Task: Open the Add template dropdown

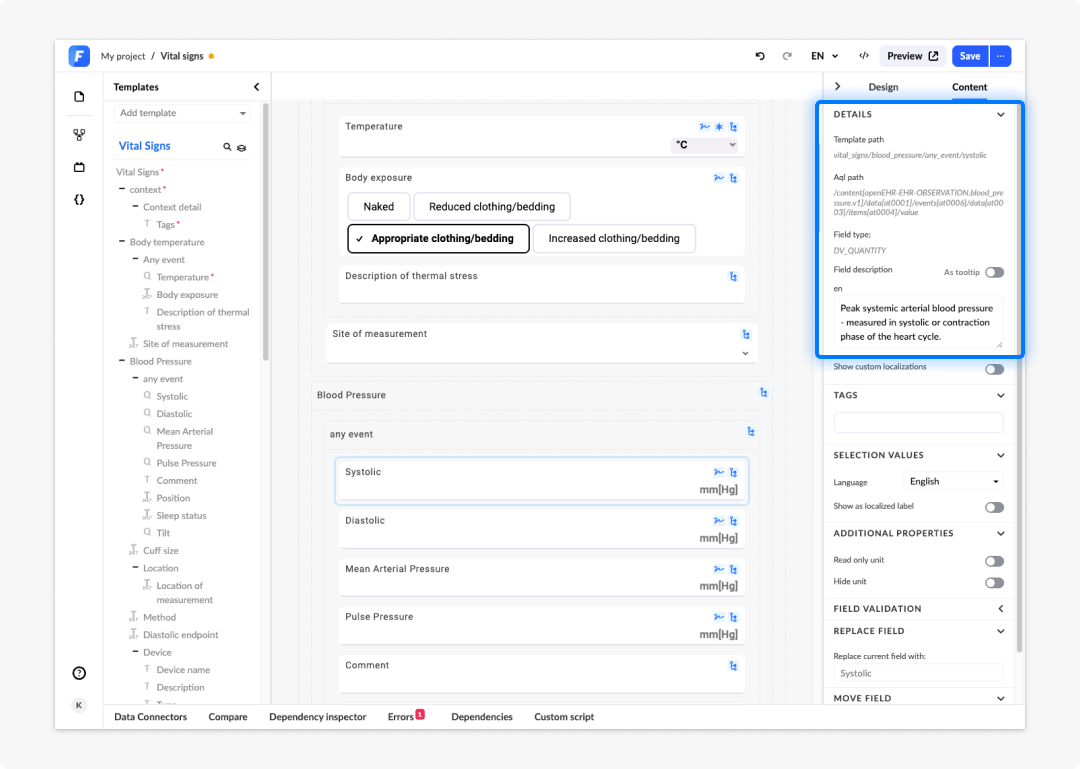Action: click(182, 113)
